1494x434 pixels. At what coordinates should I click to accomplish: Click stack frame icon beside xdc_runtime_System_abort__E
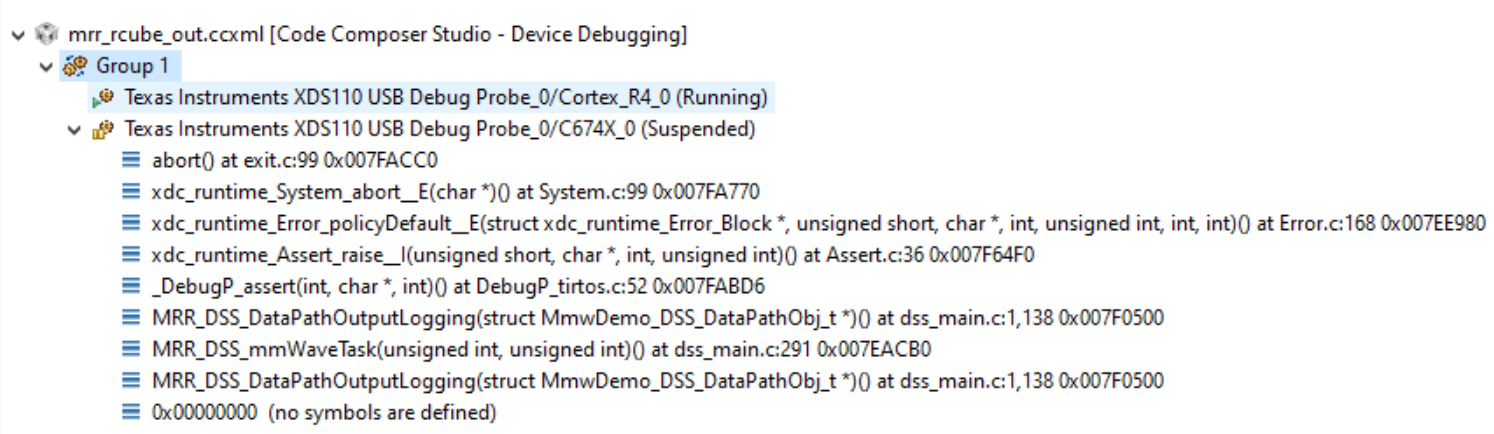tap(131, 192)
